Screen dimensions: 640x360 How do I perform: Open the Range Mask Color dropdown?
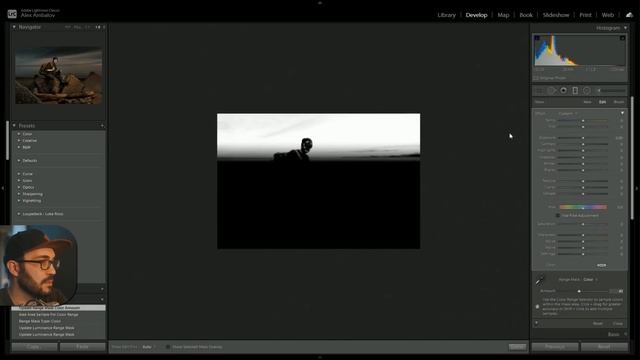tap(590, 280)
